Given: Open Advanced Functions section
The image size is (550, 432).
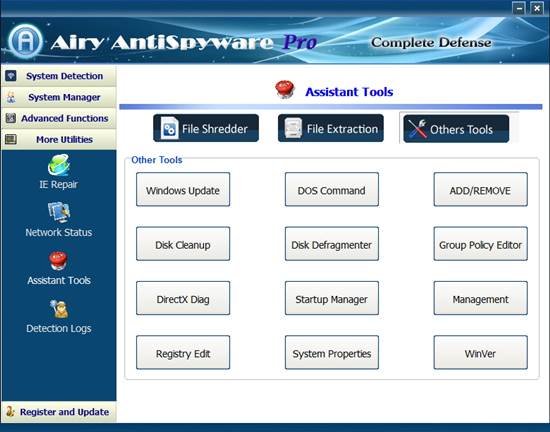Looking at the screenshot, I should (x=59, y=118).
